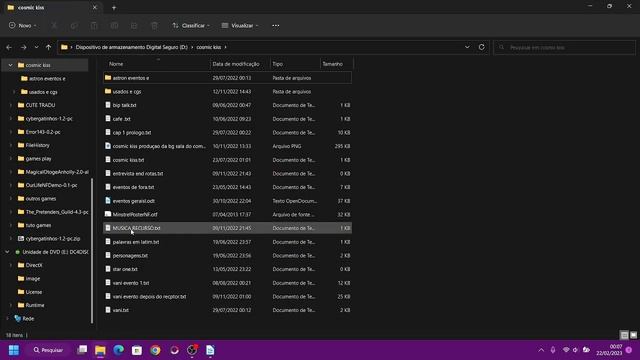
Task: Open Google Chrome from the taskbar
Action: pos(155,350)
